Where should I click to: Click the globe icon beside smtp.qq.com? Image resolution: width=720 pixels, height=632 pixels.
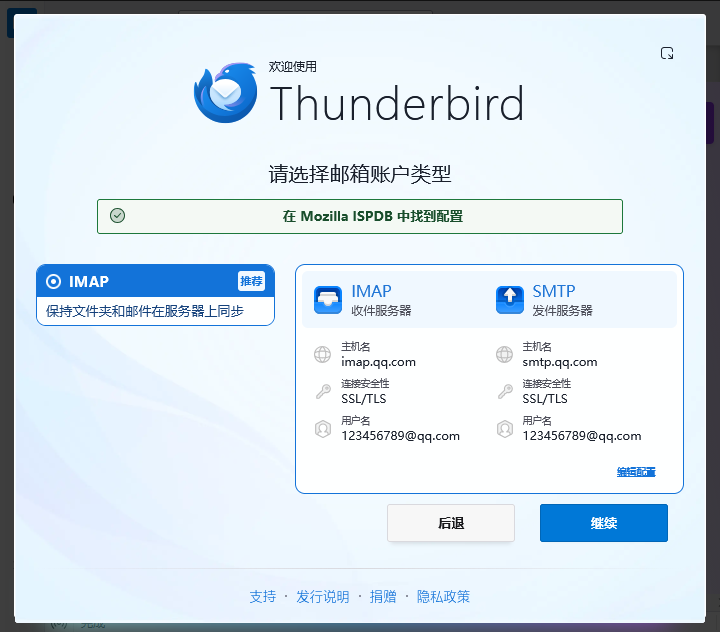point(504,355)
